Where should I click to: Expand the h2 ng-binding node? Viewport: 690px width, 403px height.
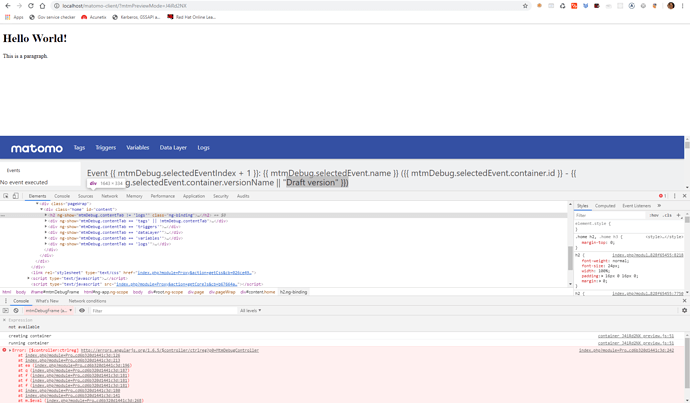pos(46,215)
